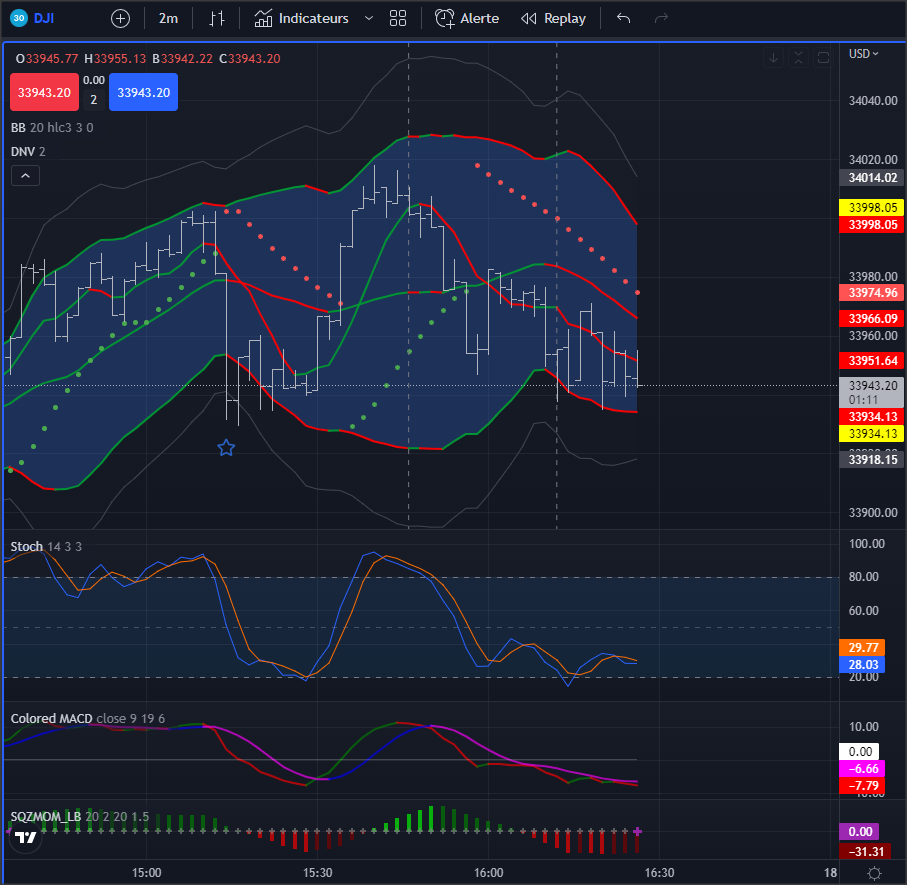This screenshot has height=885, width=907.
Task: Open the bar chart style selector
Action: 216,19
